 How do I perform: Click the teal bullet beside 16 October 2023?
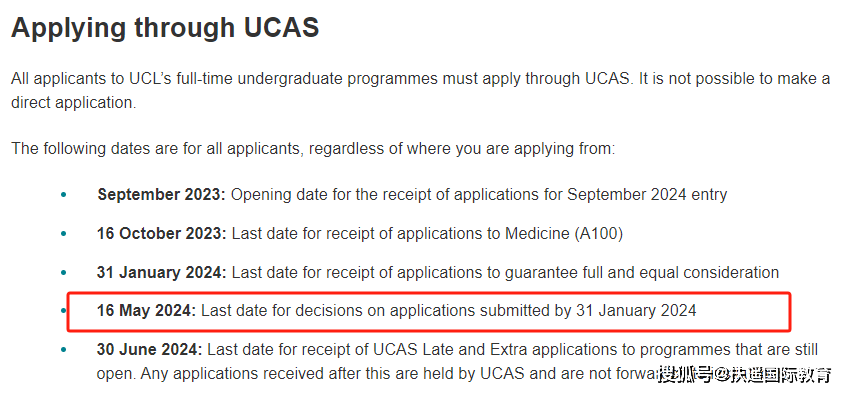(64, 234)
